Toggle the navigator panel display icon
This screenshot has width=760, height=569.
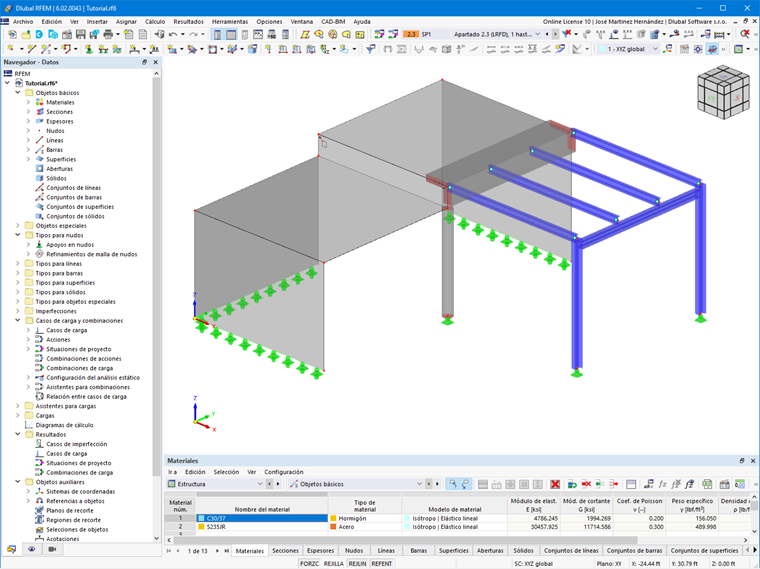pyautogui.click(x=218, y=34)
